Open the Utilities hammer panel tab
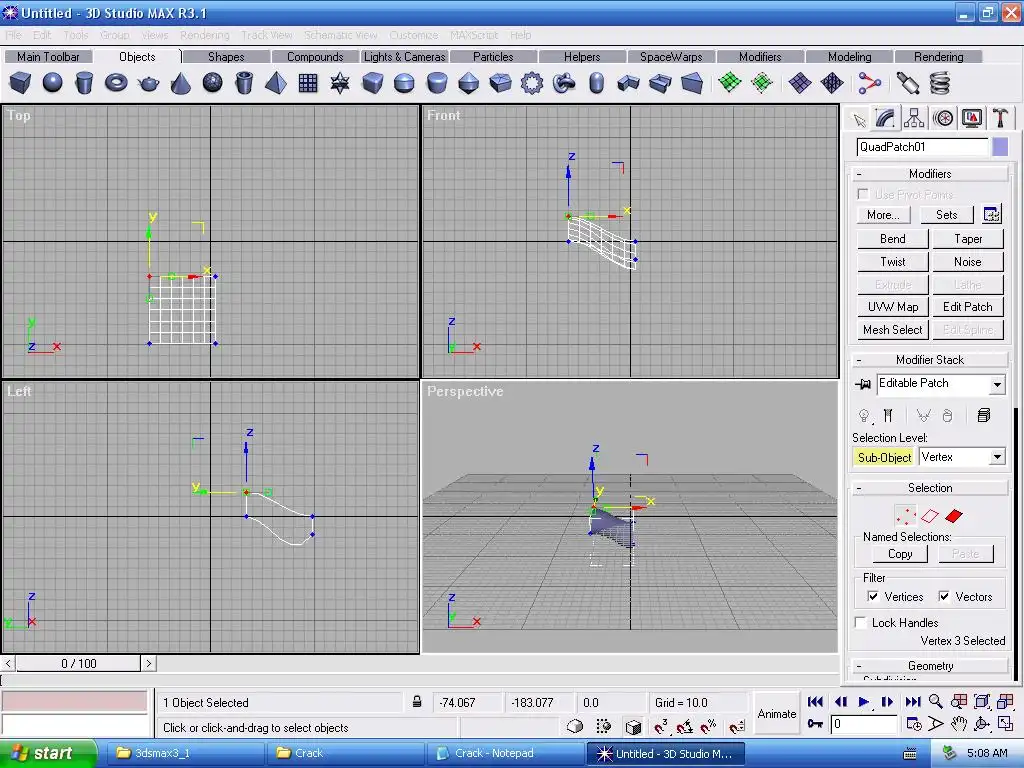The height and width of the screenshot is (768, 1024). click(1000, 119)
